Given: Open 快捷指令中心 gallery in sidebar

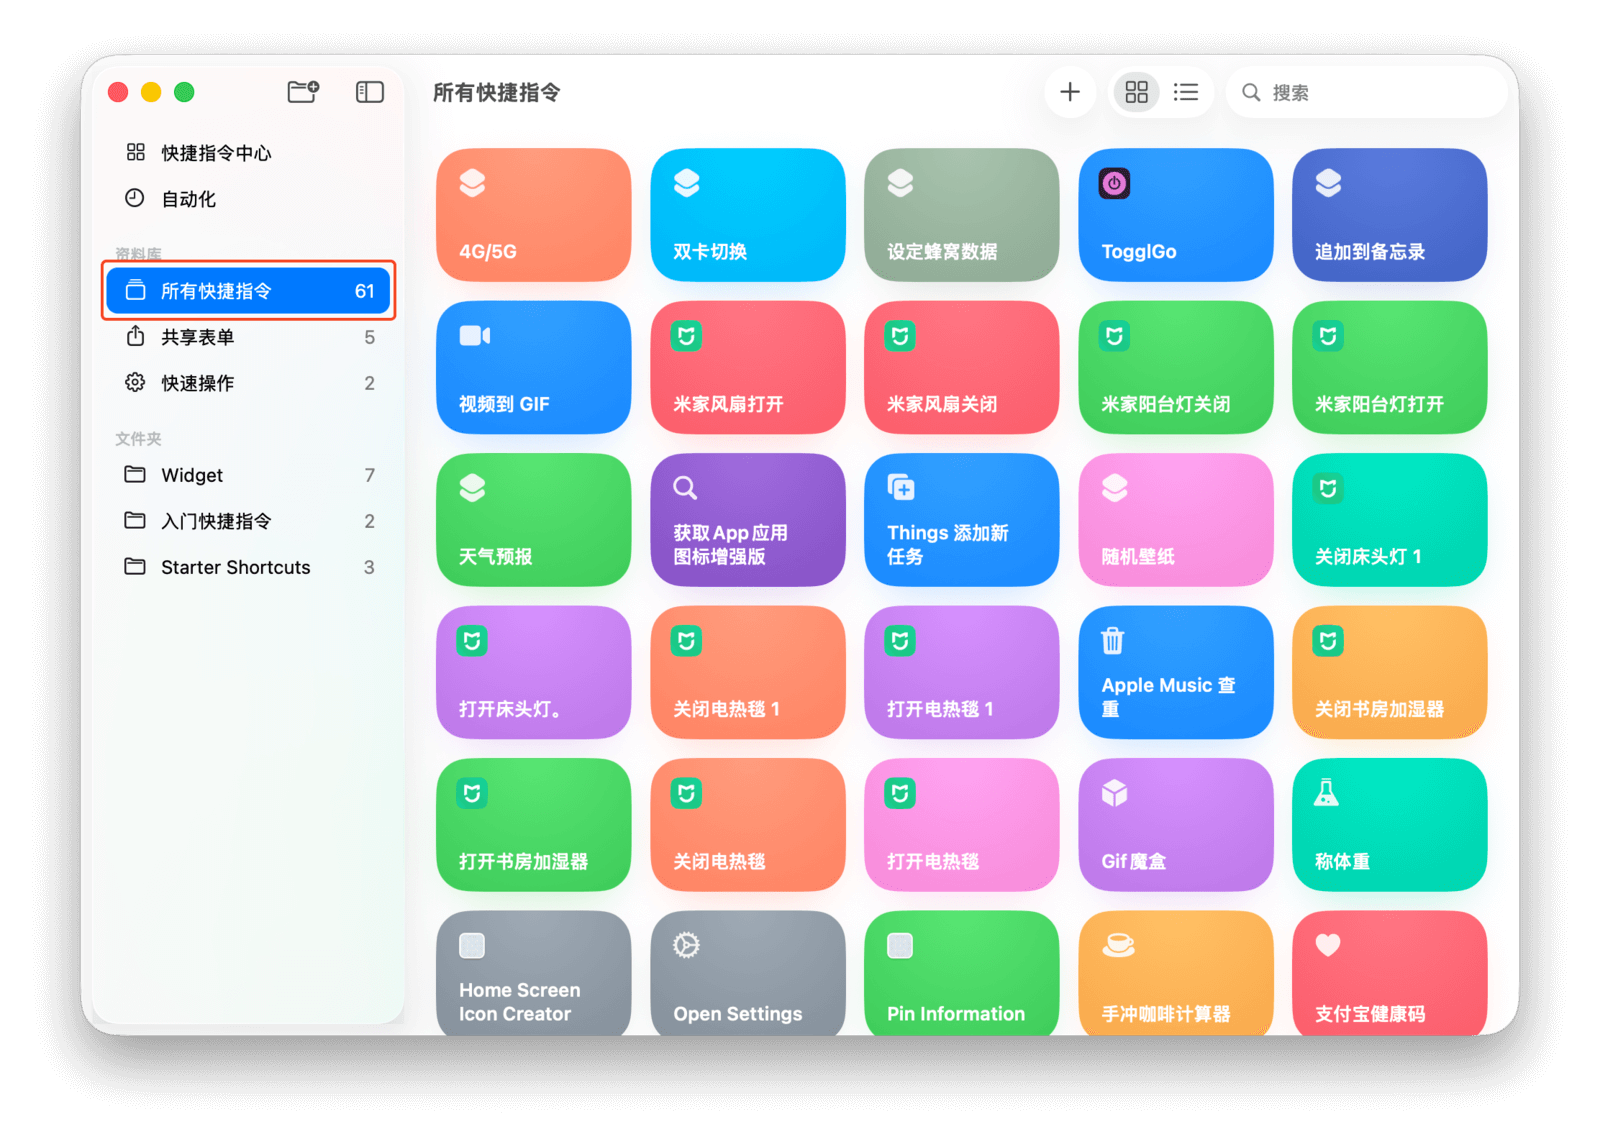Looking at the screenshot, I should click(x=216, y=153).
